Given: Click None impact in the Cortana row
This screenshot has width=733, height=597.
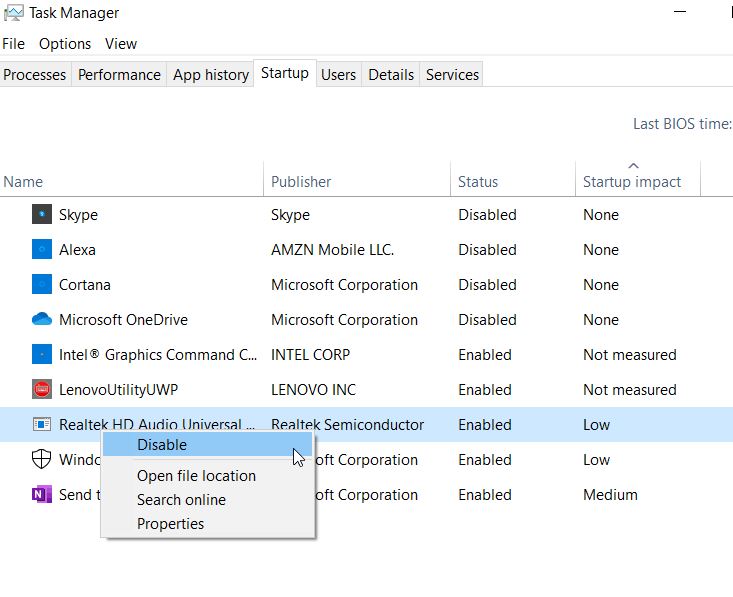Looking at the screenshot, I should click(x=601, y=285).
